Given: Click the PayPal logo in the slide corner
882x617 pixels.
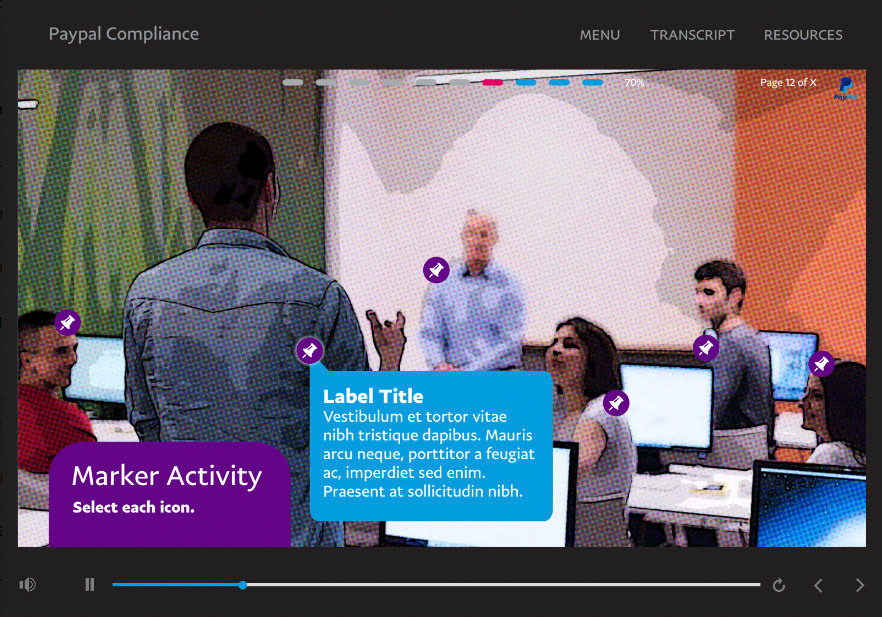Looking at the screenshot, I should [x=845, y=88].
